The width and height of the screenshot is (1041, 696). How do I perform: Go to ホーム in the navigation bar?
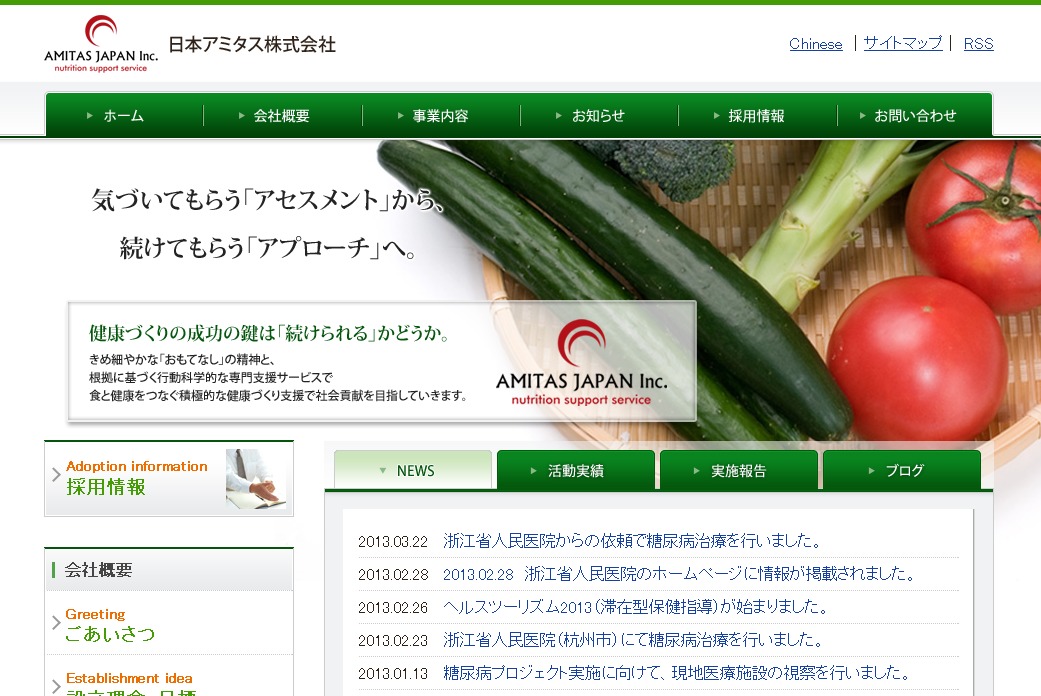pyautogui.click(x=124, y=116)
